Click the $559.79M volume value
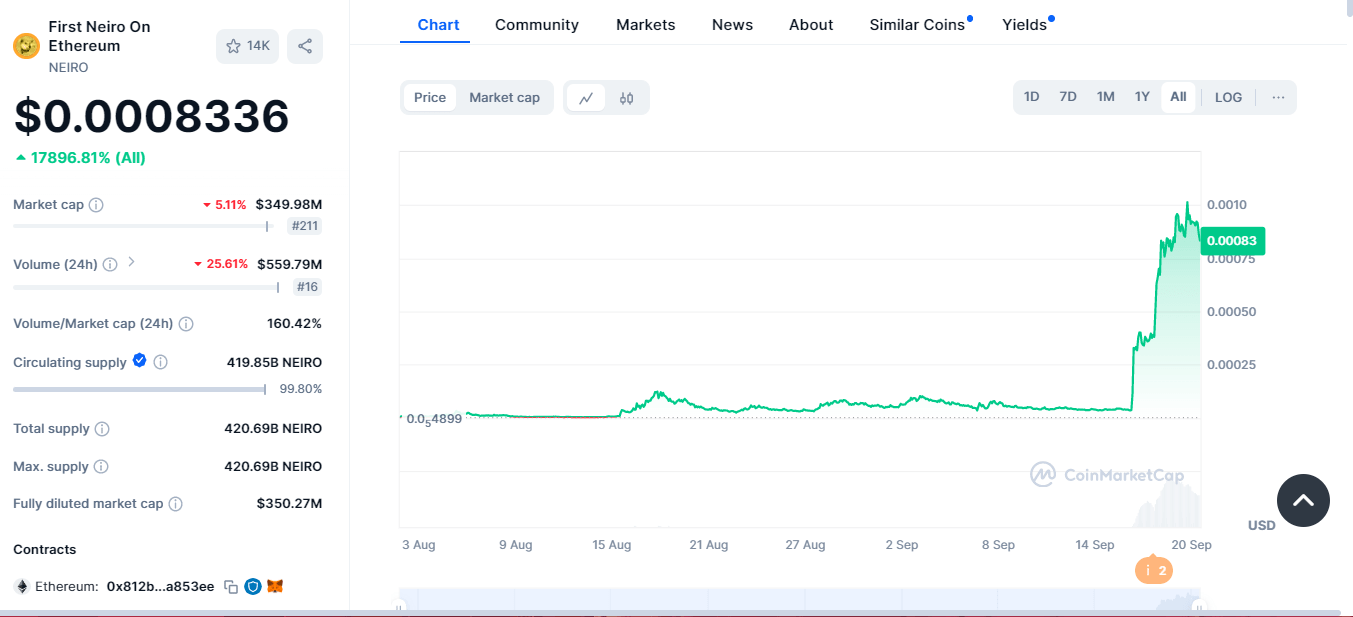This screenshot has height=617, width=1353. (x=289, y=265)
